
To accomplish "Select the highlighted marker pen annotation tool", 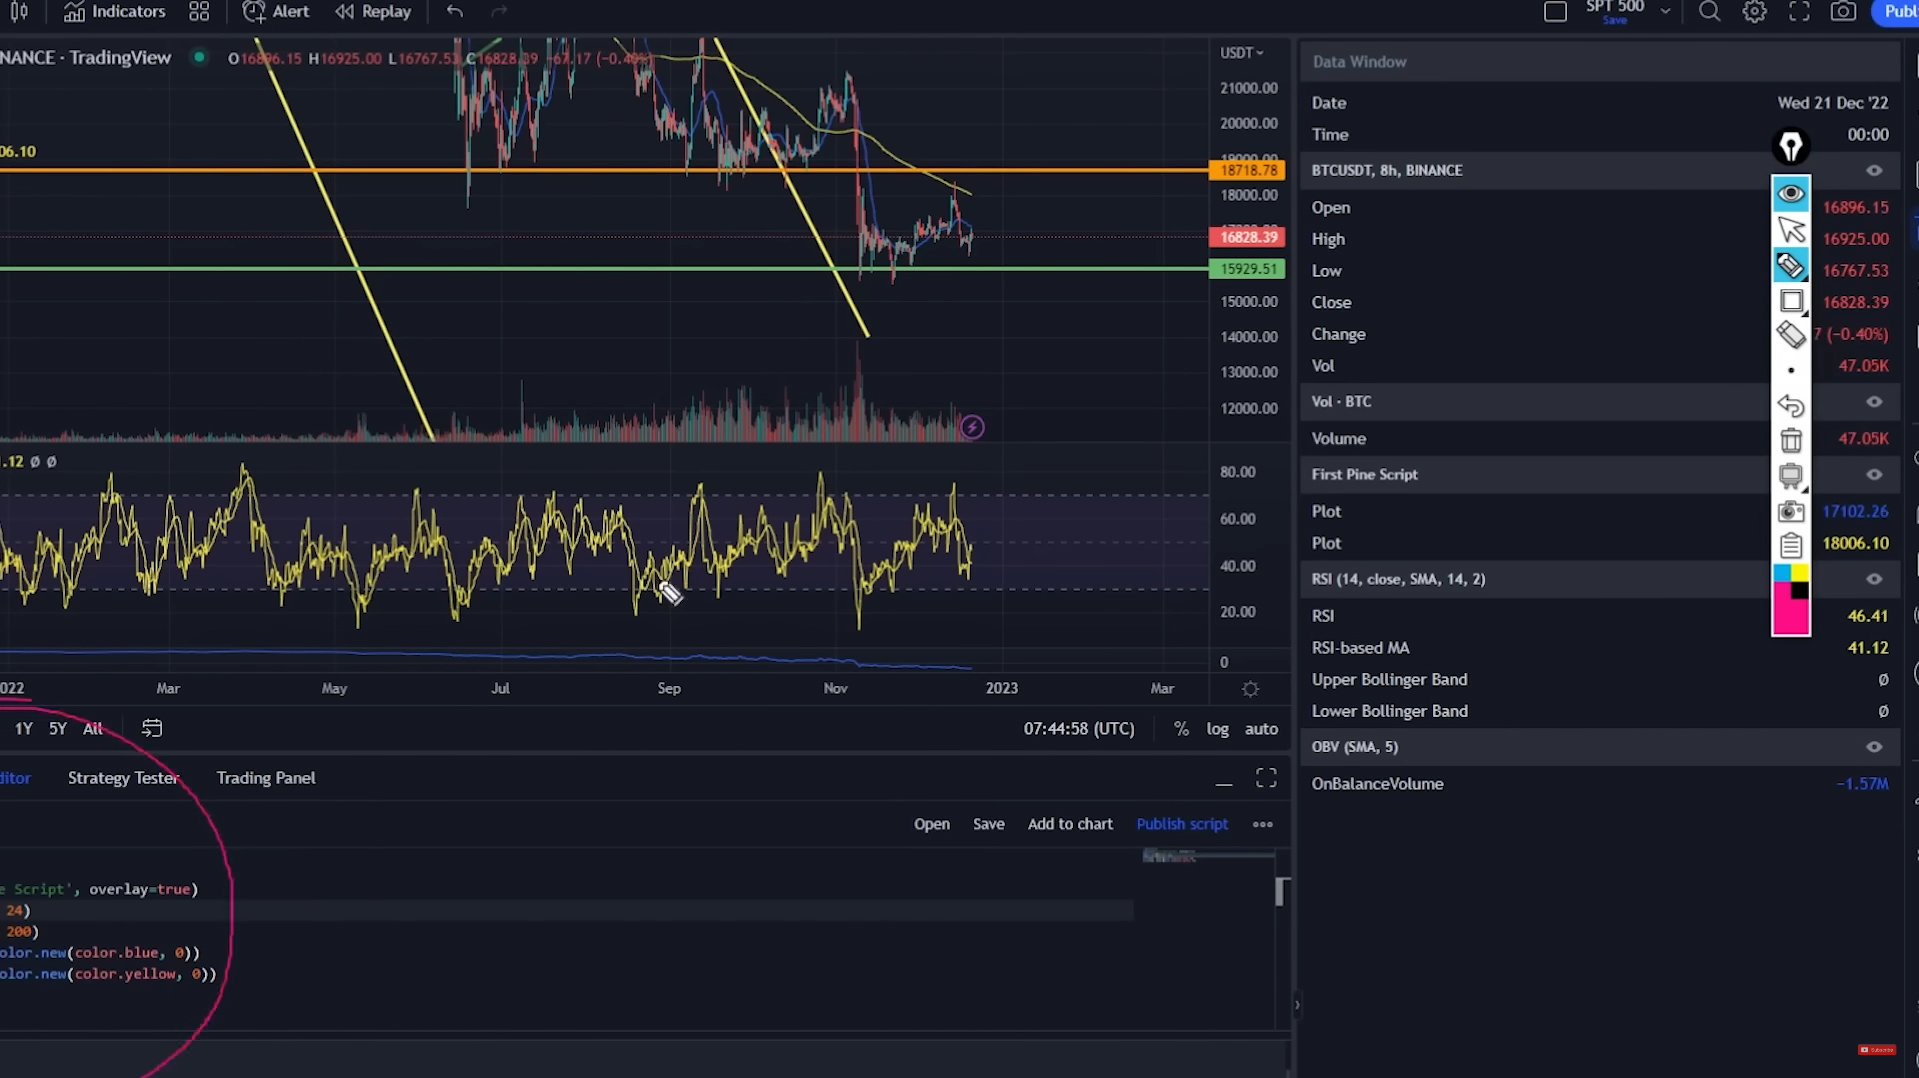I will [x=1791, y=266].
